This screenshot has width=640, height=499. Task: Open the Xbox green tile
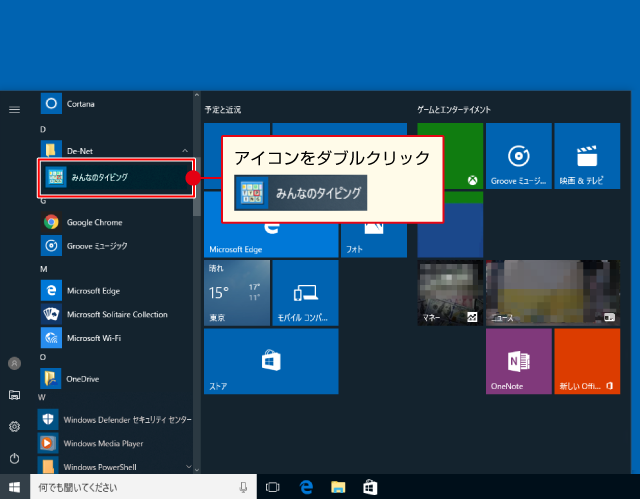click(x=463, y=163)
